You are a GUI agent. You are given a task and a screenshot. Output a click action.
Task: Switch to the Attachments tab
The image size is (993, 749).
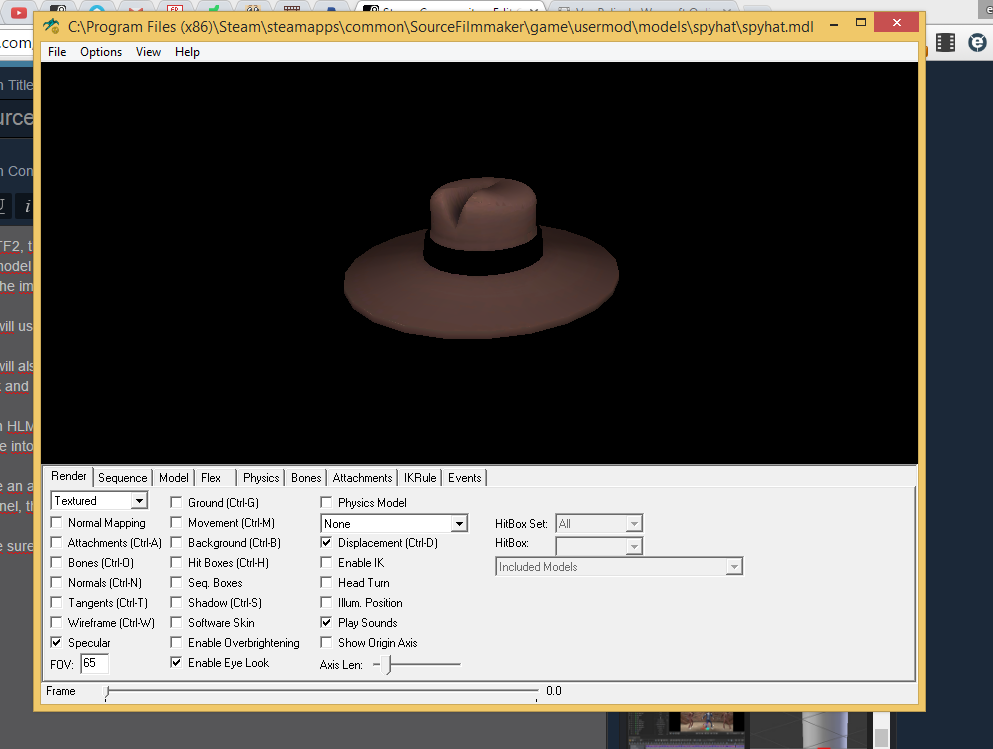(362, 478)
